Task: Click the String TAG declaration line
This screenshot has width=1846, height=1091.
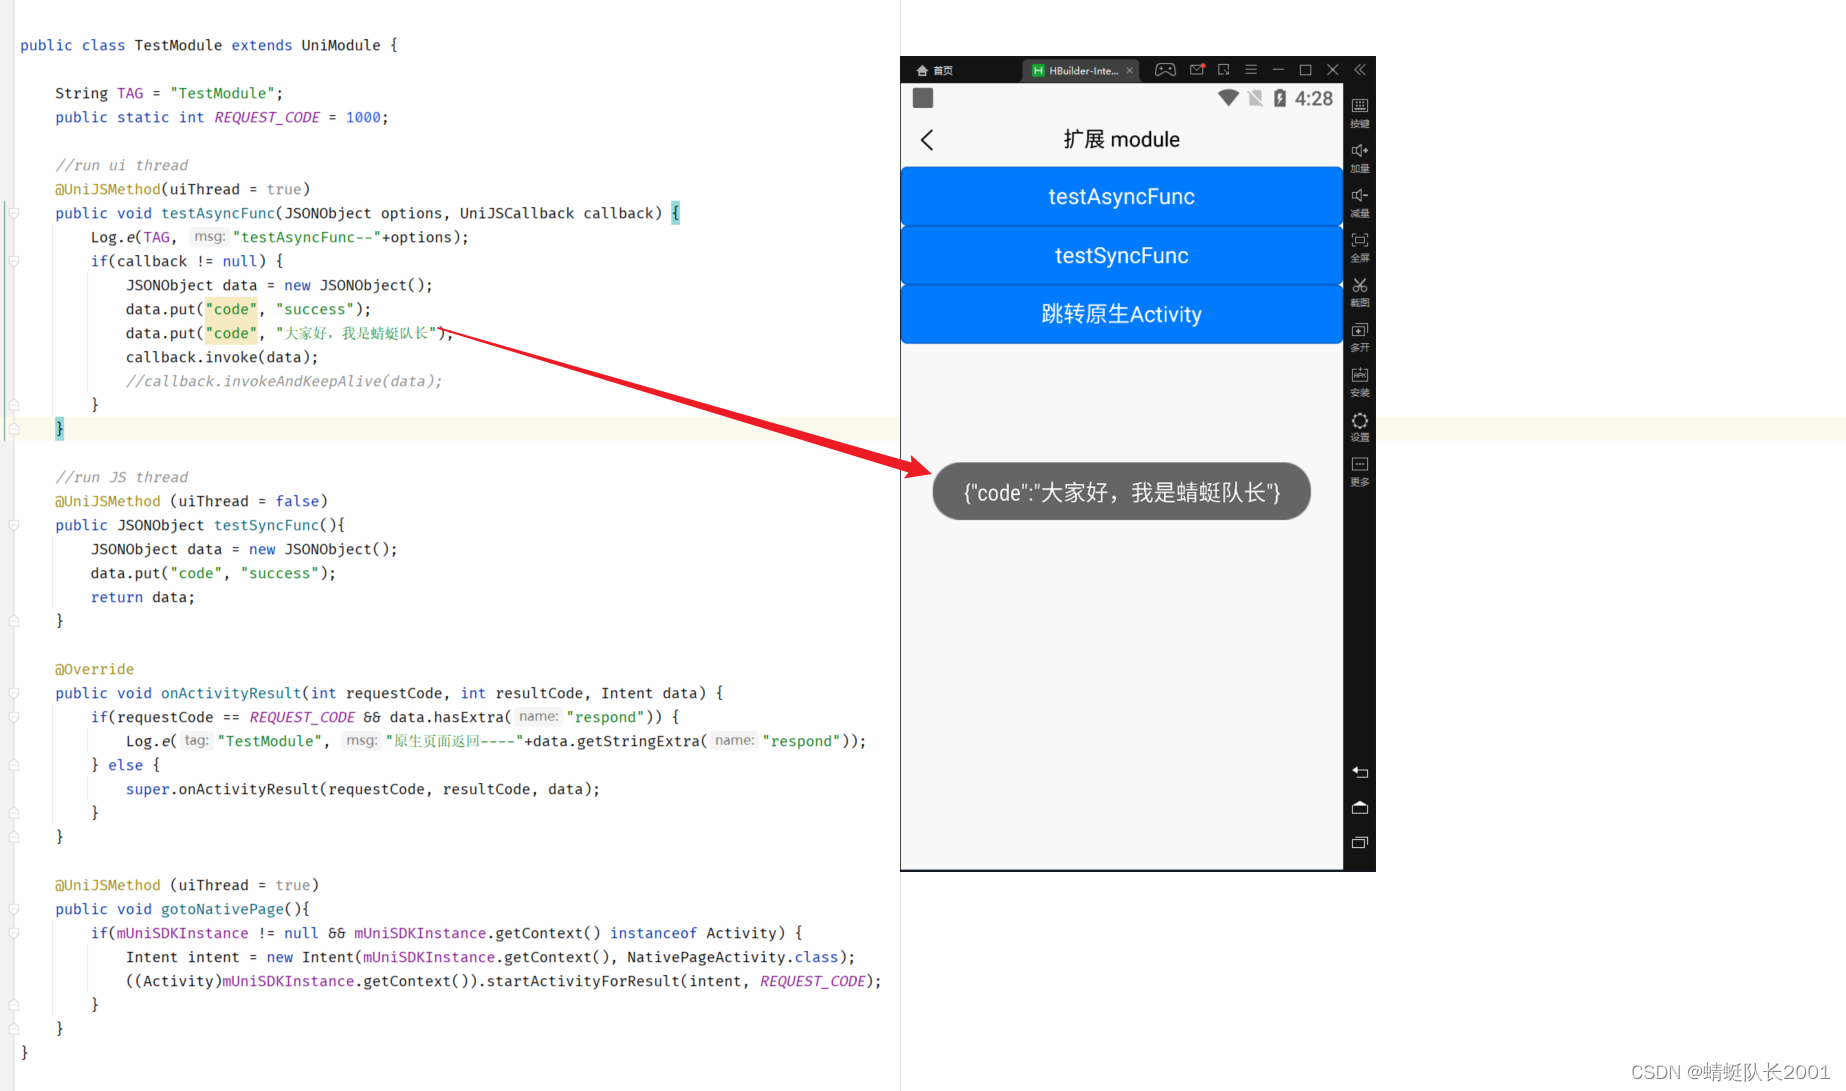Action: (x=169, y=93)
